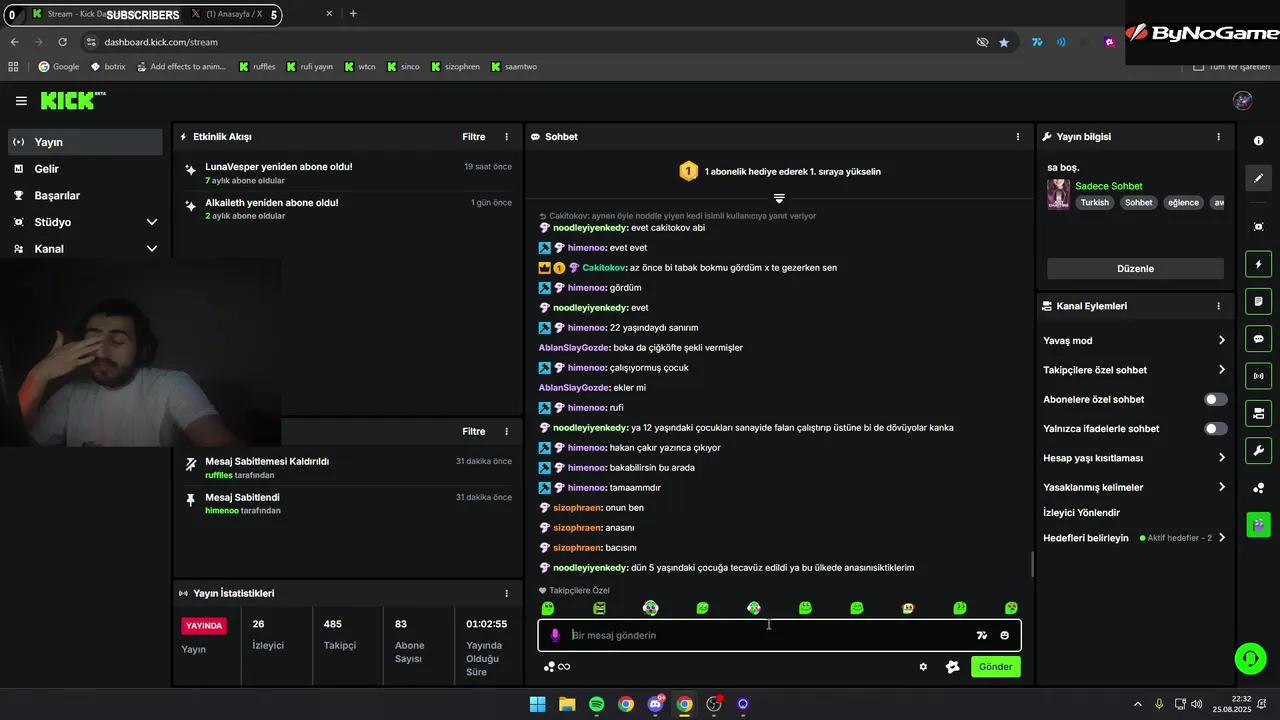Open Yasaklanmış kelimeler settings

(x=1134, y=488)
